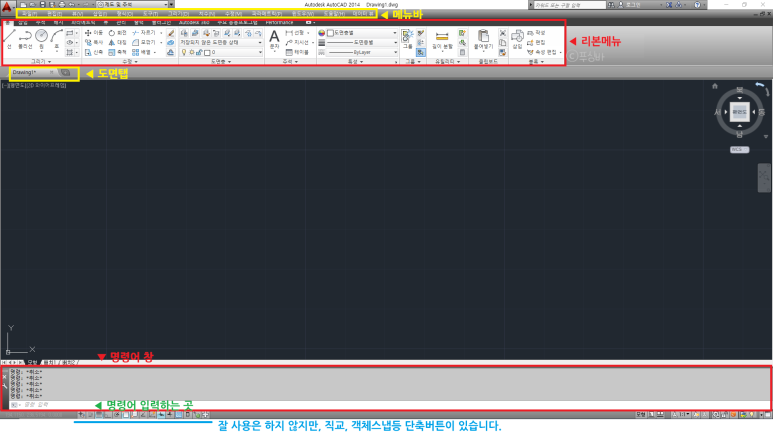Viewport: 773px width, 434px height.
Task: Choose the Copy (복사) tool
Action: point(94,42)
